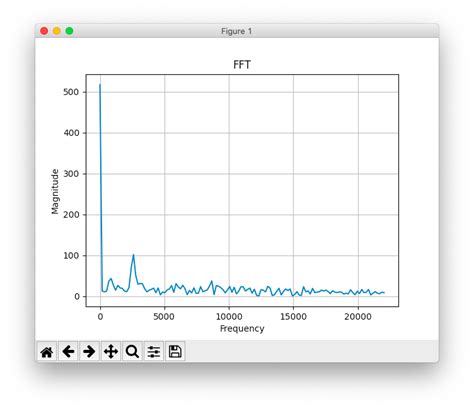Click the FFT plot title

242,65
